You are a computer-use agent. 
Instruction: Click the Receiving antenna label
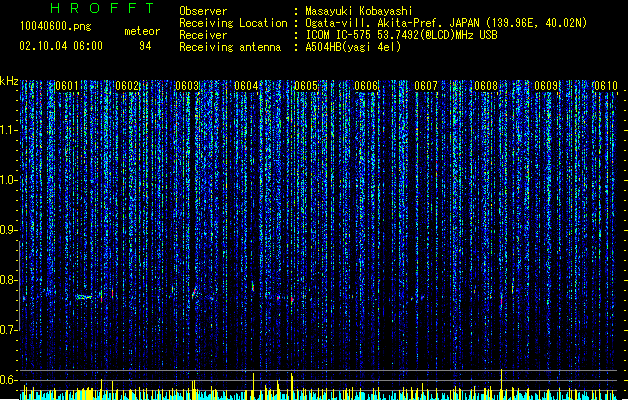tap(230, 47)
